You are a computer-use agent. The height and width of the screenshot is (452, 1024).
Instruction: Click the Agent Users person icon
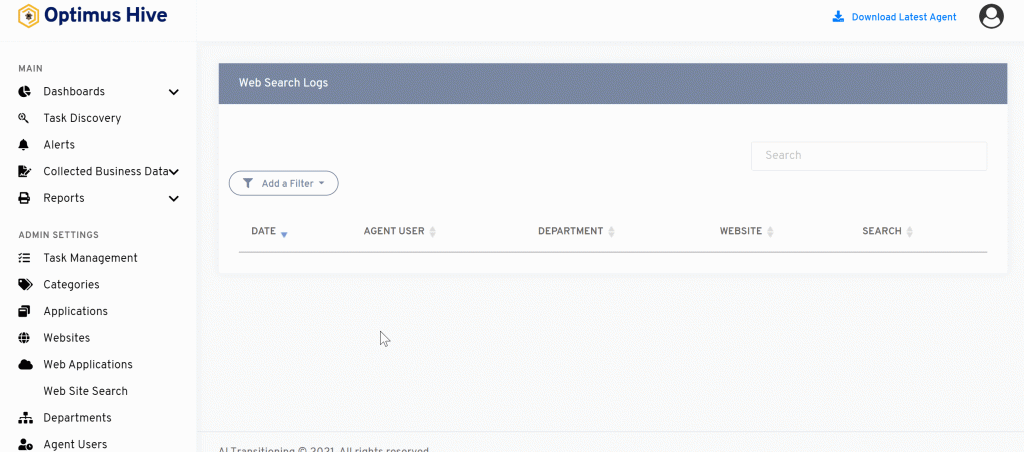click(25, 445)
